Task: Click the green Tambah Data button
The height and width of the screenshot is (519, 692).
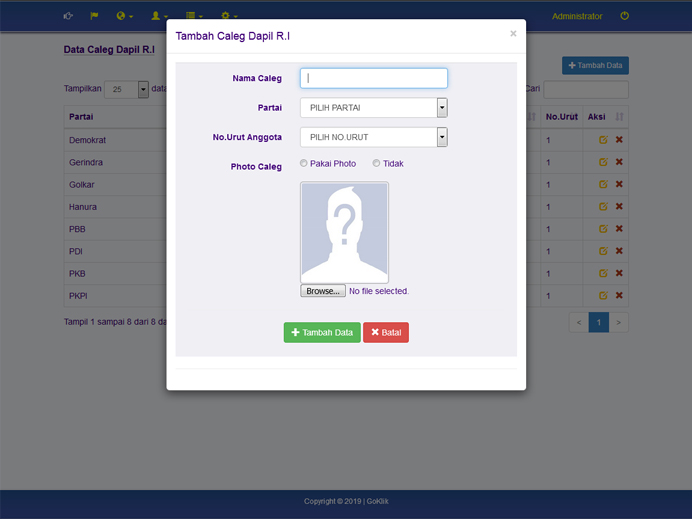Action: [322, 333]
